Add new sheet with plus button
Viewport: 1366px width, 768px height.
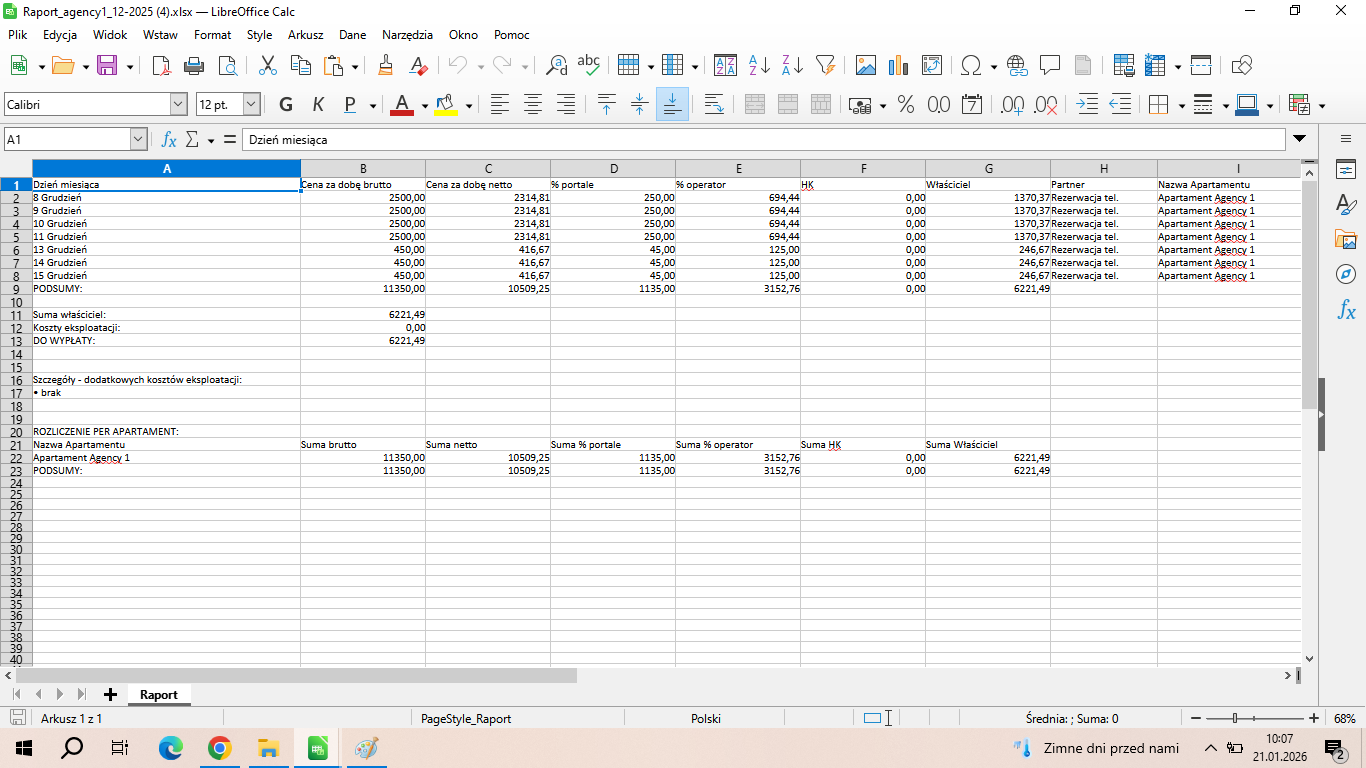coord(110,694)
